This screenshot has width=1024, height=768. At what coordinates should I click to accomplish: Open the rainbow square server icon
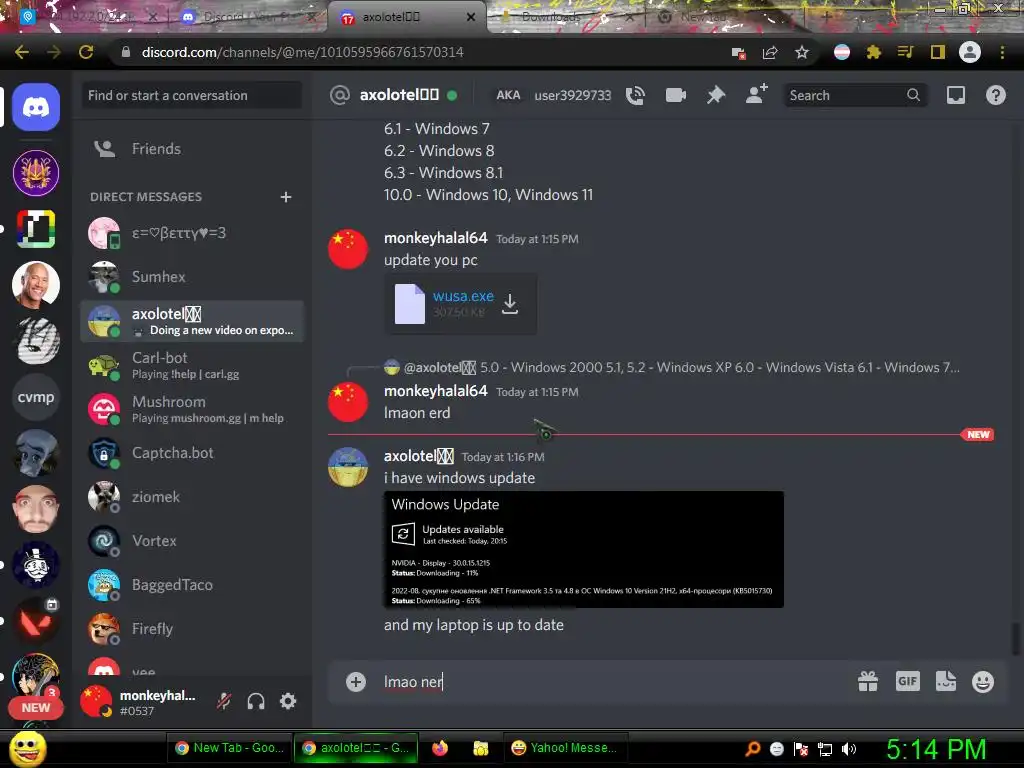[36, 229]
